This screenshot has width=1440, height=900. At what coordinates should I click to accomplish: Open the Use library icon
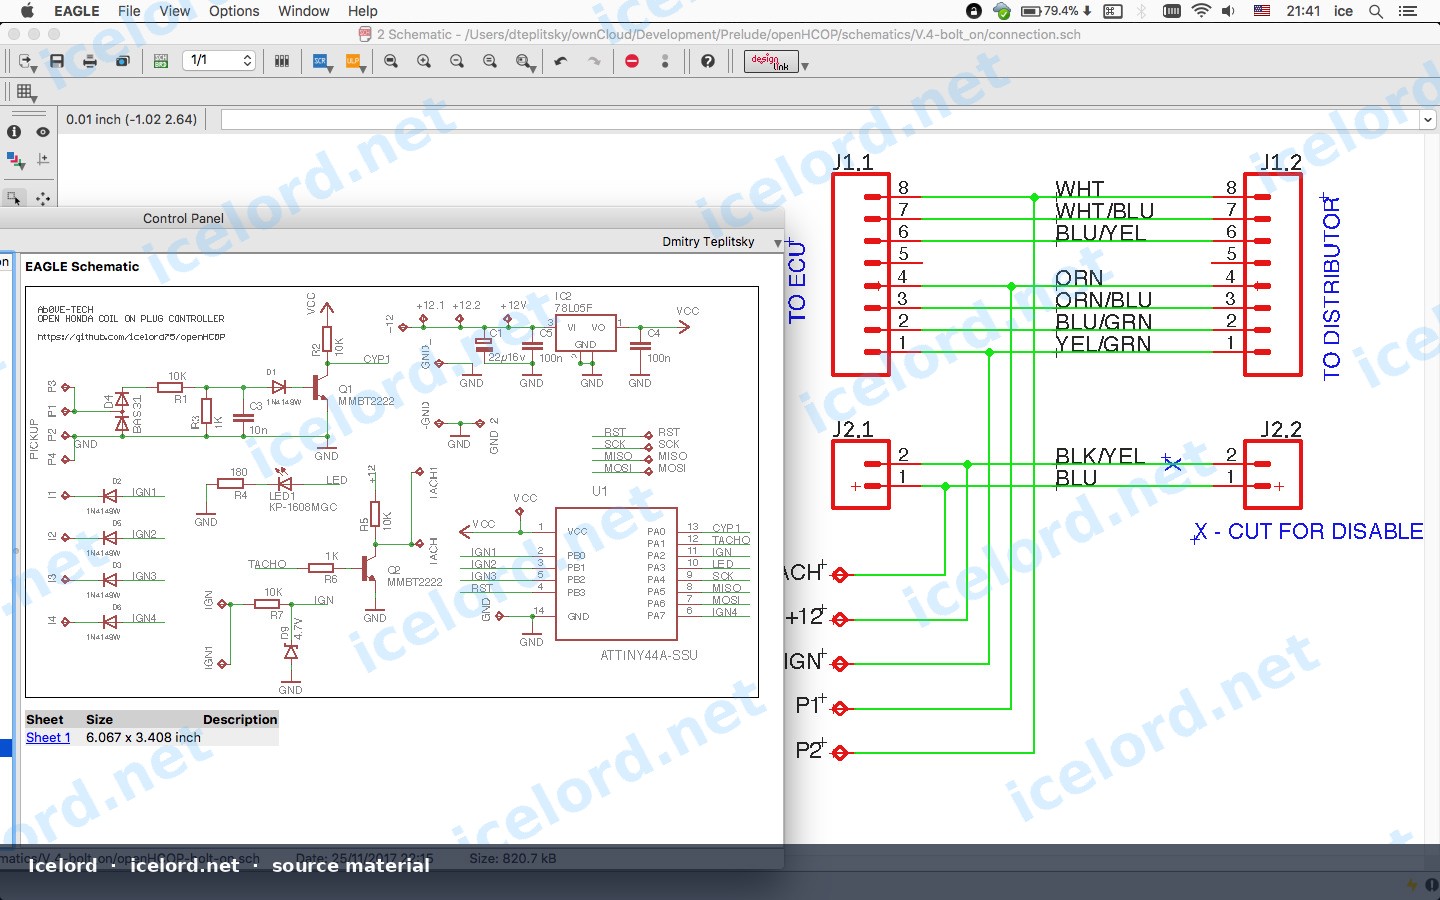tap(282, 62)
